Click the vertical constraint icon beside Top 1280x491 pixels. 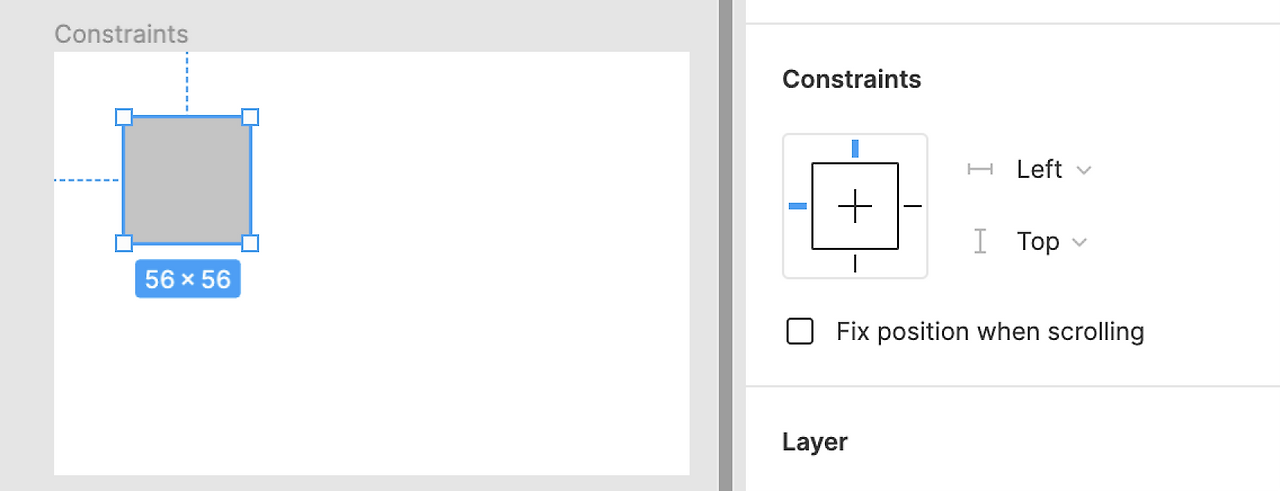coord(980,241)
